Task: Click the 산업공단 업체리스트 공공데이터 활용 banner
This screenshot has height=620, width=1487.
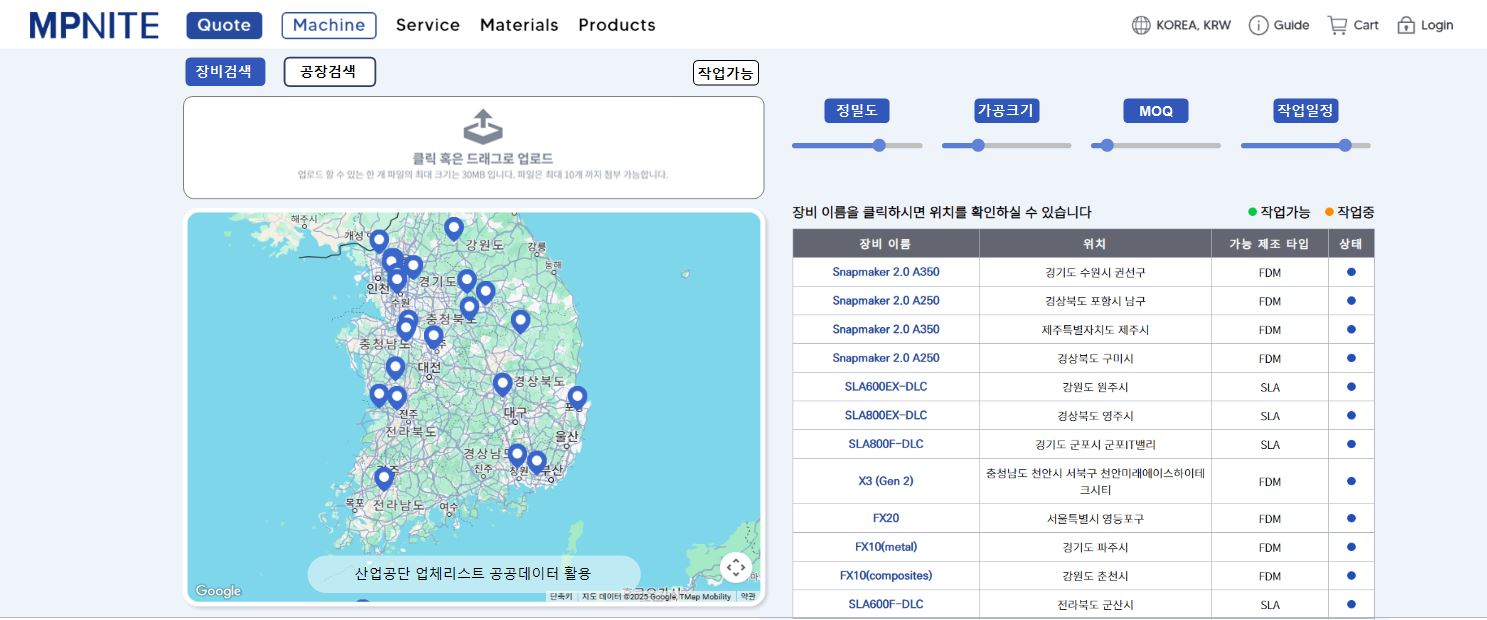Action: (x=474, y=574)
